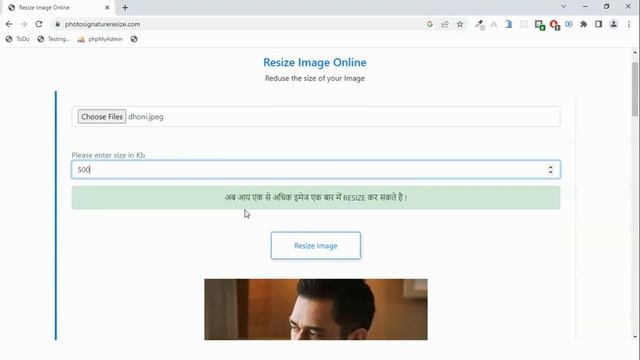Click the scrollbar down arrow
Image resolution: width=640 pixels, height=360 pixels.
635,337
